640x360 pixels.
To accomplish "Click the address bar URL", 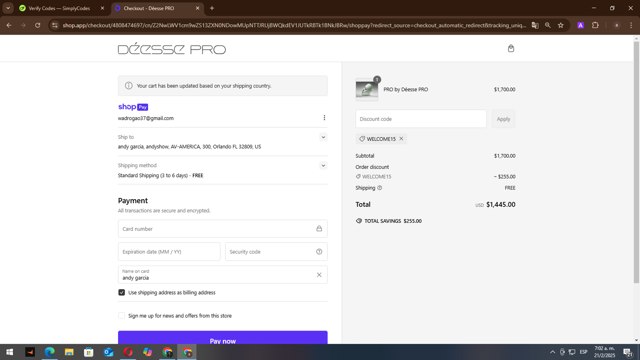I will (294, 25).
